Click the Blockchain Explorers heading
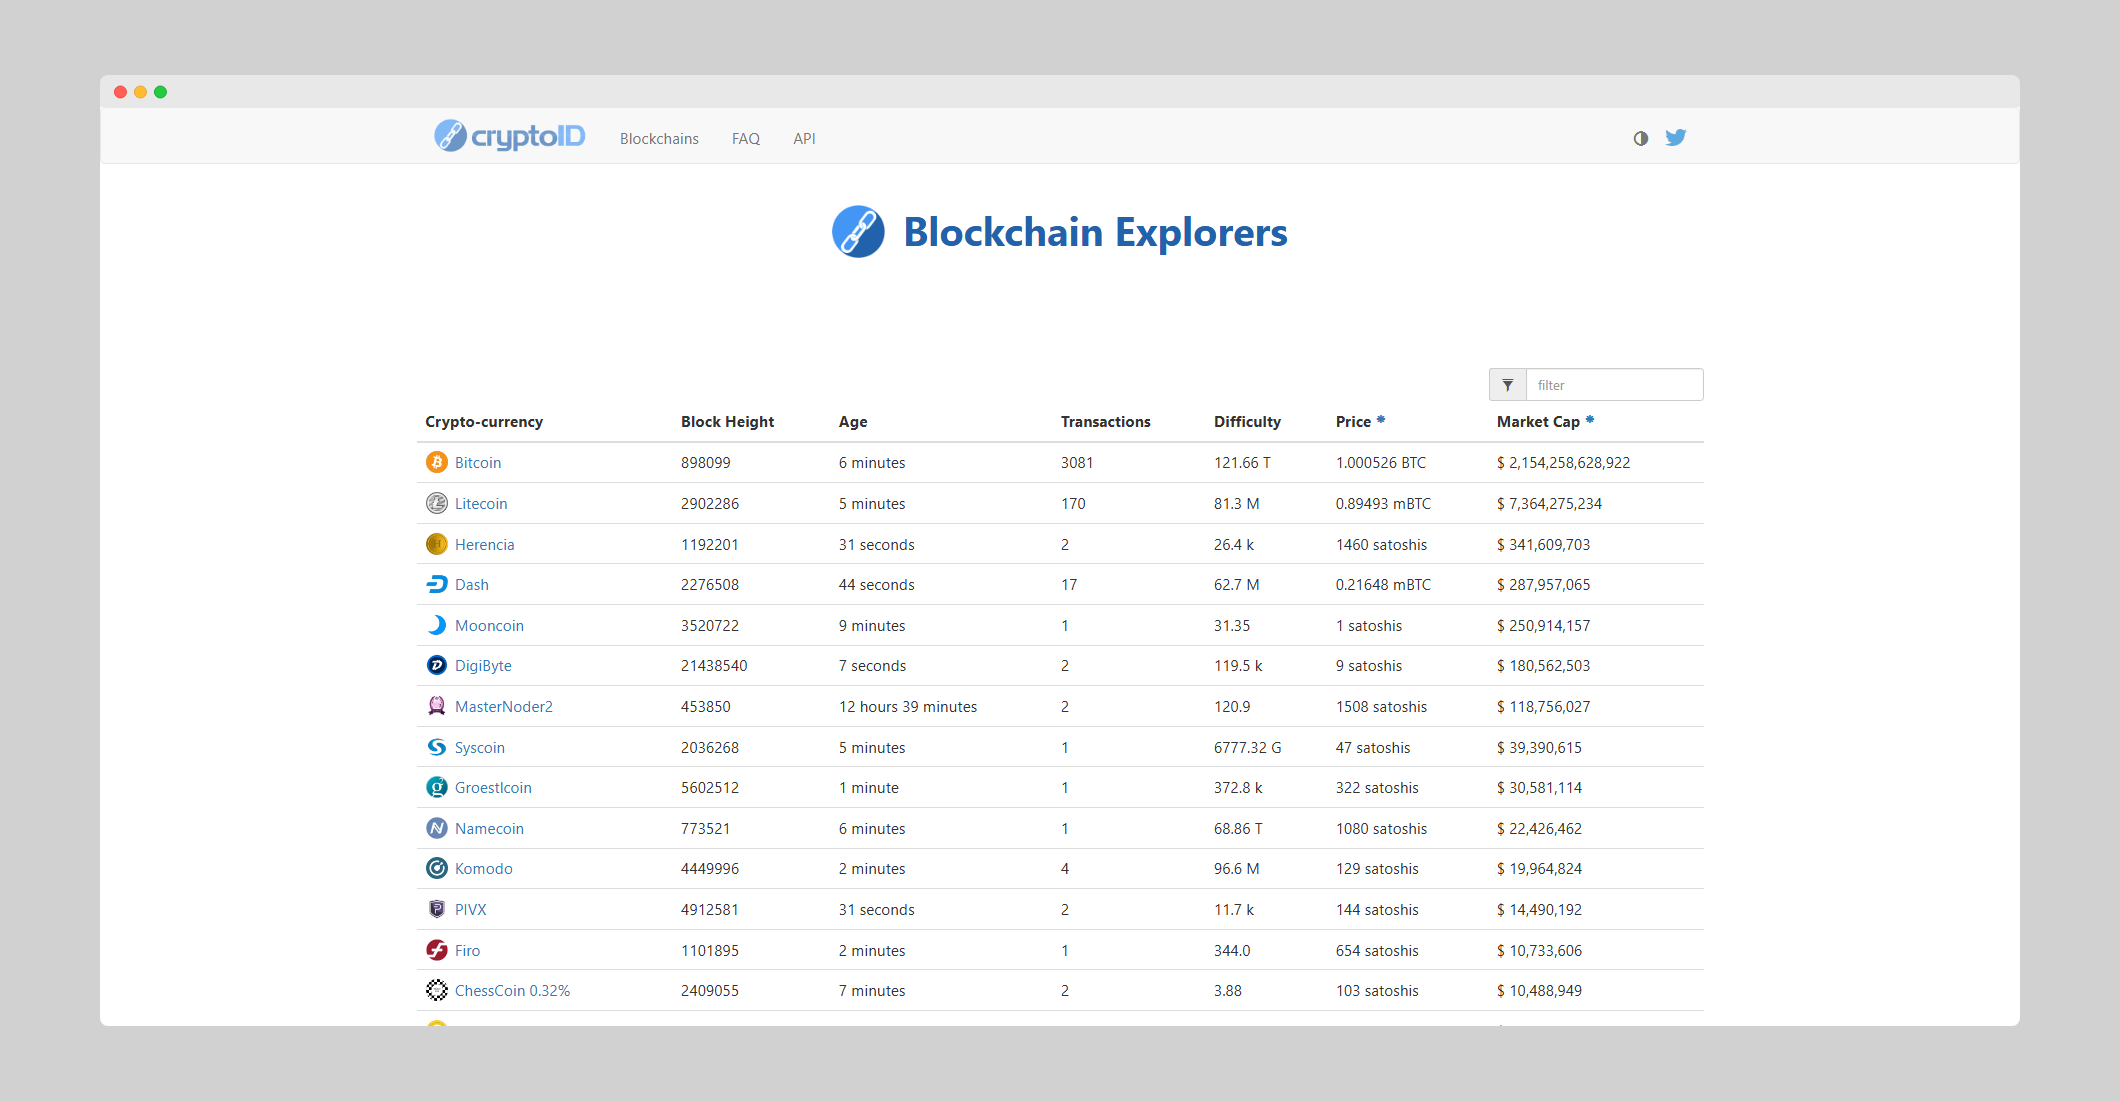The height and width of the screenshot is (1101, 2120). click(1095, 232)
